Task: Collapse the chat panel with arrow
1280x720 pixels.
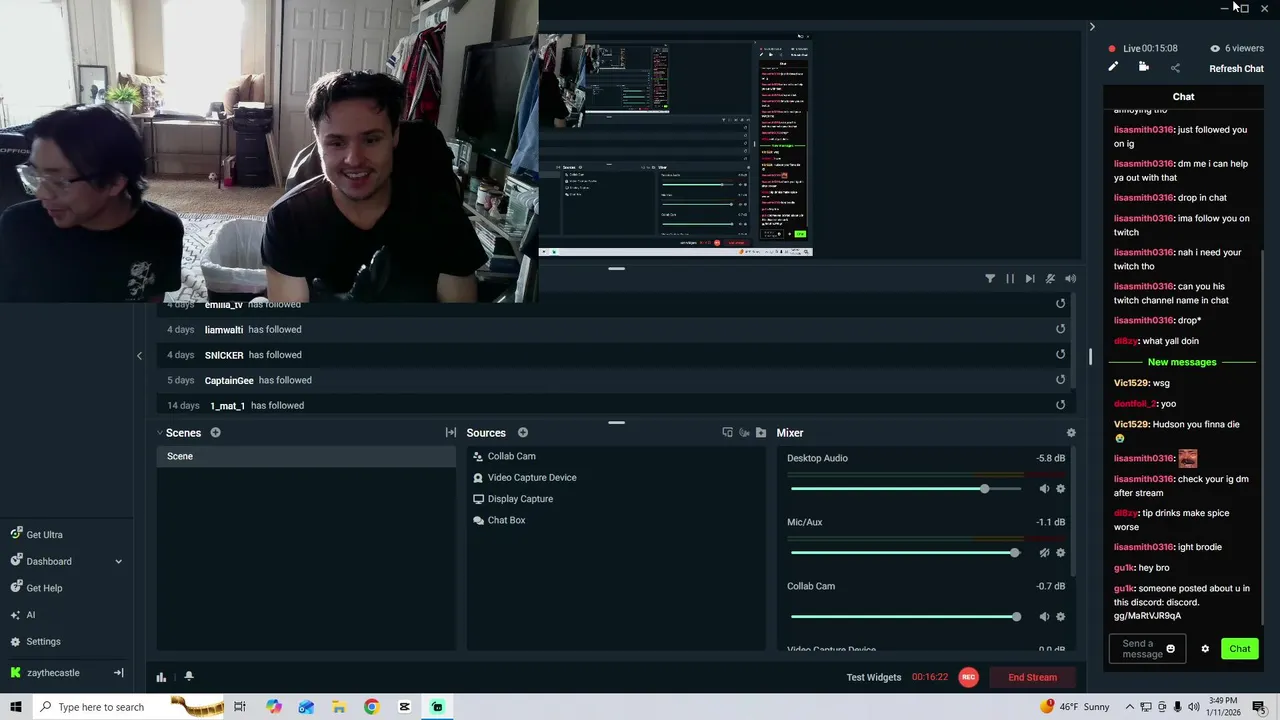Action: pyautogui.click(x=1092, y=27)
